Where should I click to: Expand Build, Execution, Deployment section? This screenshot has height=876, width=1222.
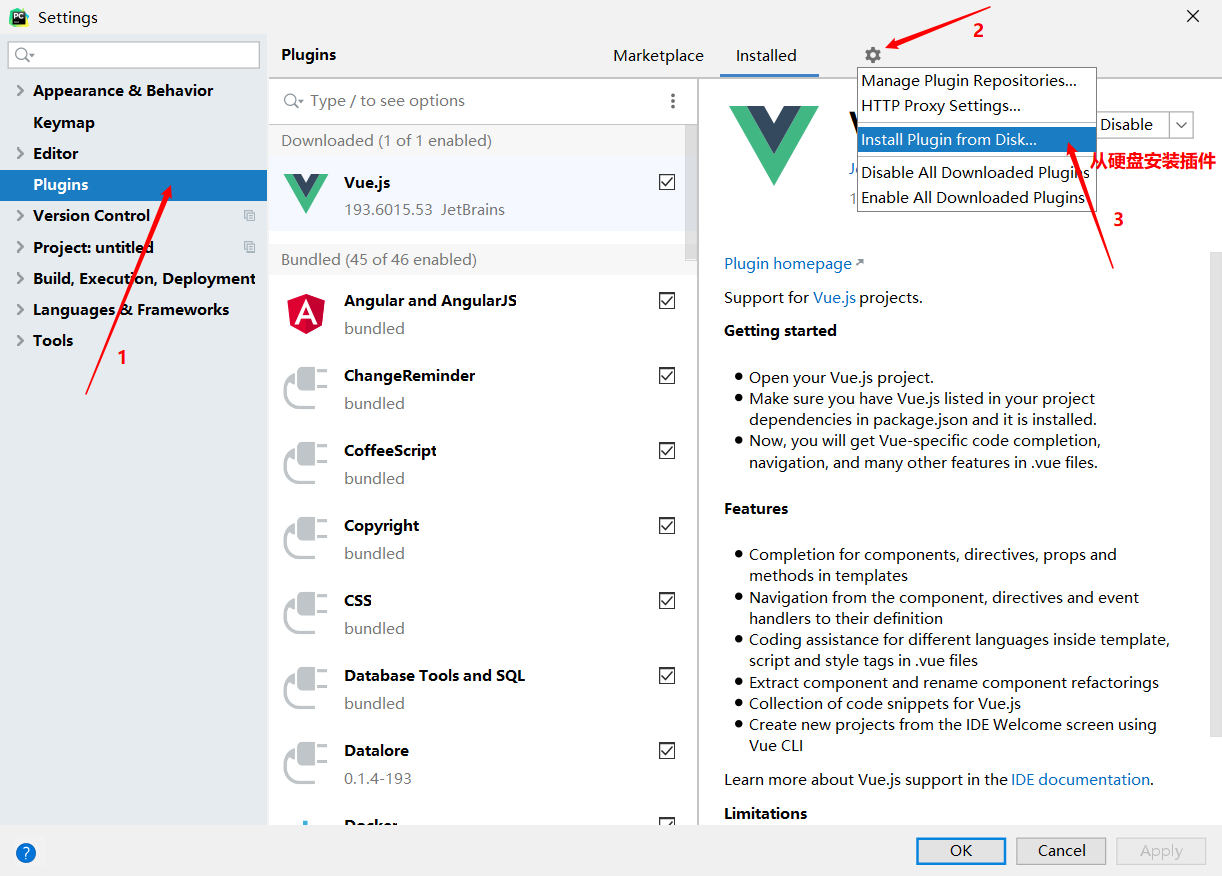click(20, 279)
